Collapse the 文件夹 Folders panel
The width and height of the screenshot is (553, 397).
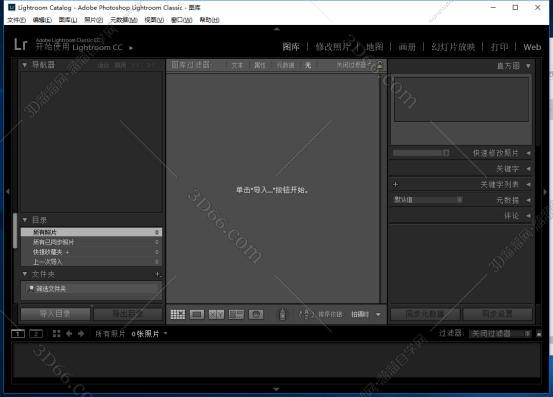pos(25,274)
